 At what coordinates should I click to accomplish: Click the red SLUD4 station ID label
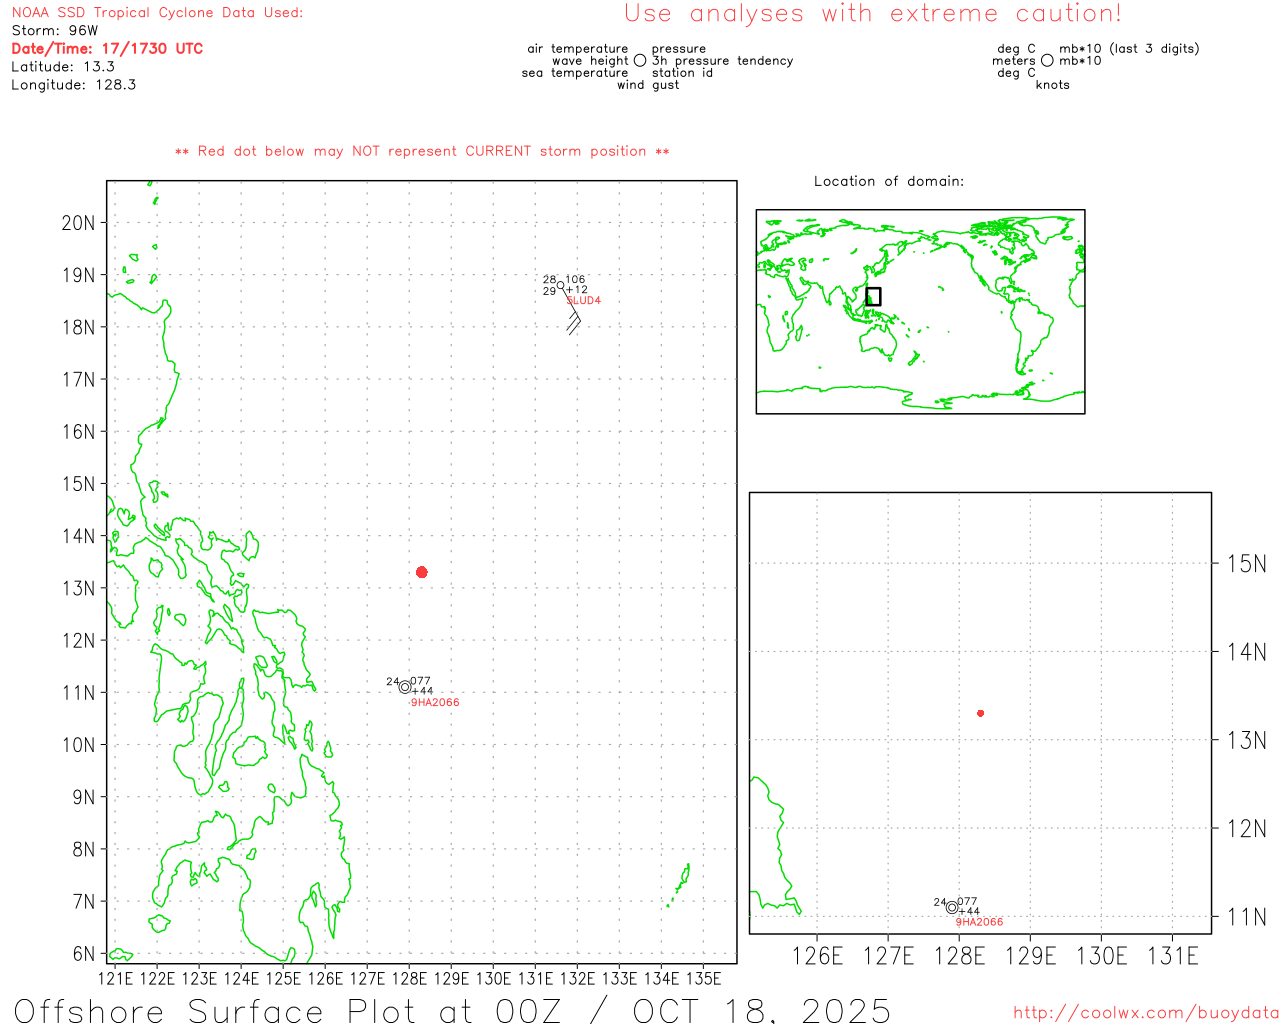click(584, 301)
